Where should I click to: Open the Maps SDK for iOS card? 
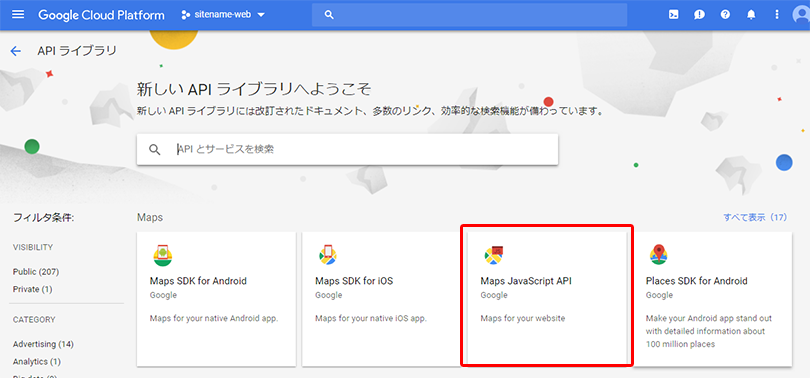381,299
